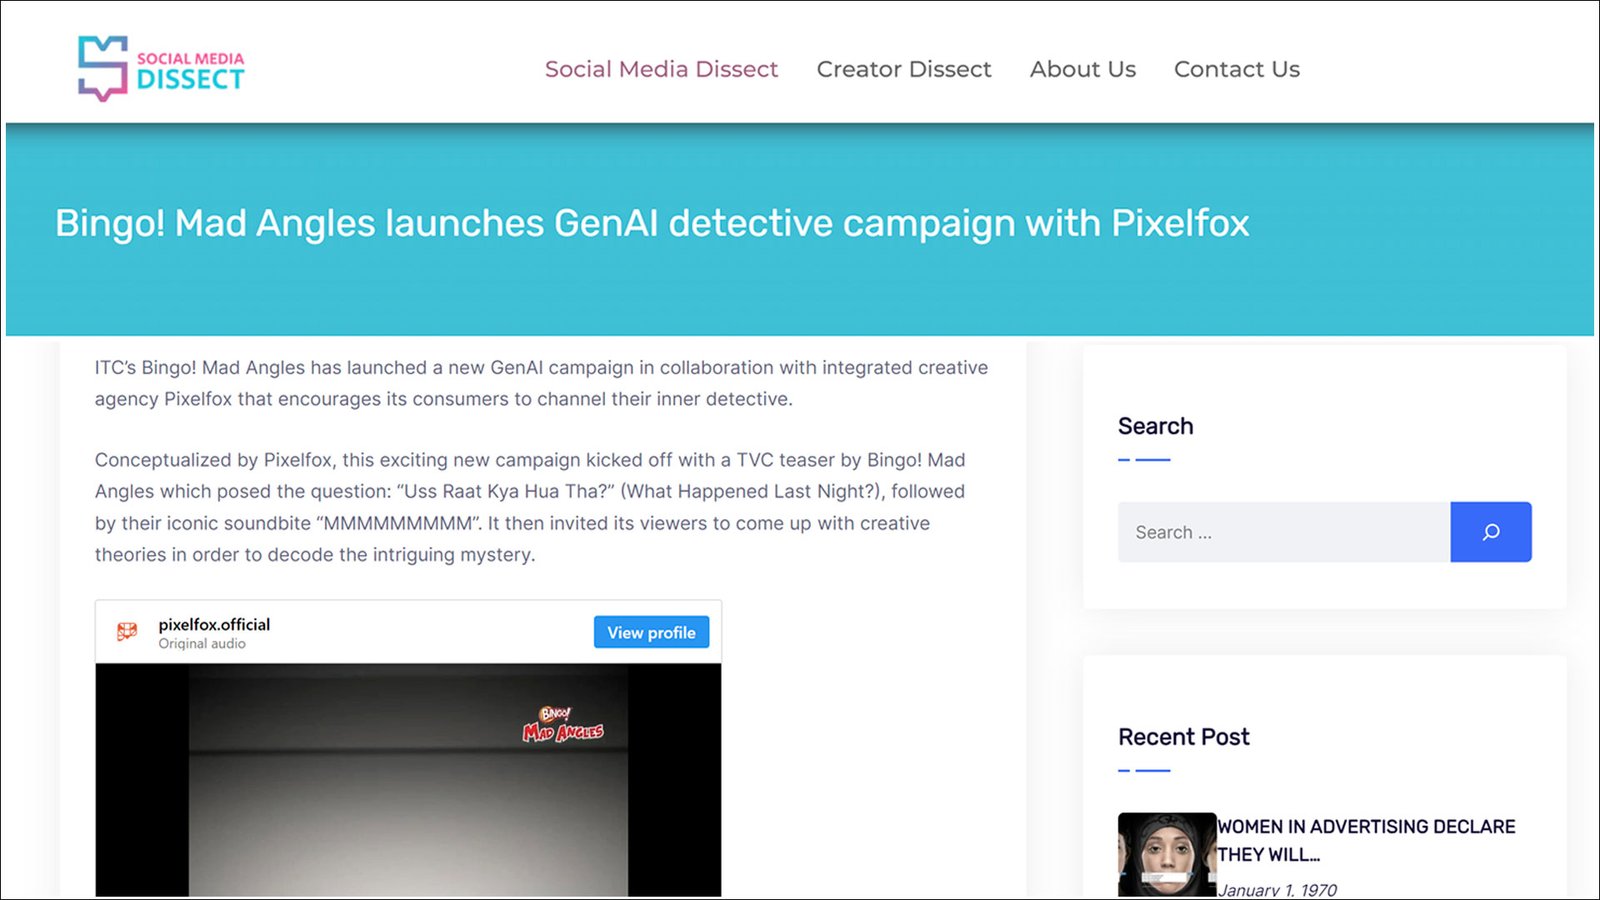Viewport: 1600px width, 900px height.
Task: Submit search with the magnifier button
Action: (x=1491, y=532)
